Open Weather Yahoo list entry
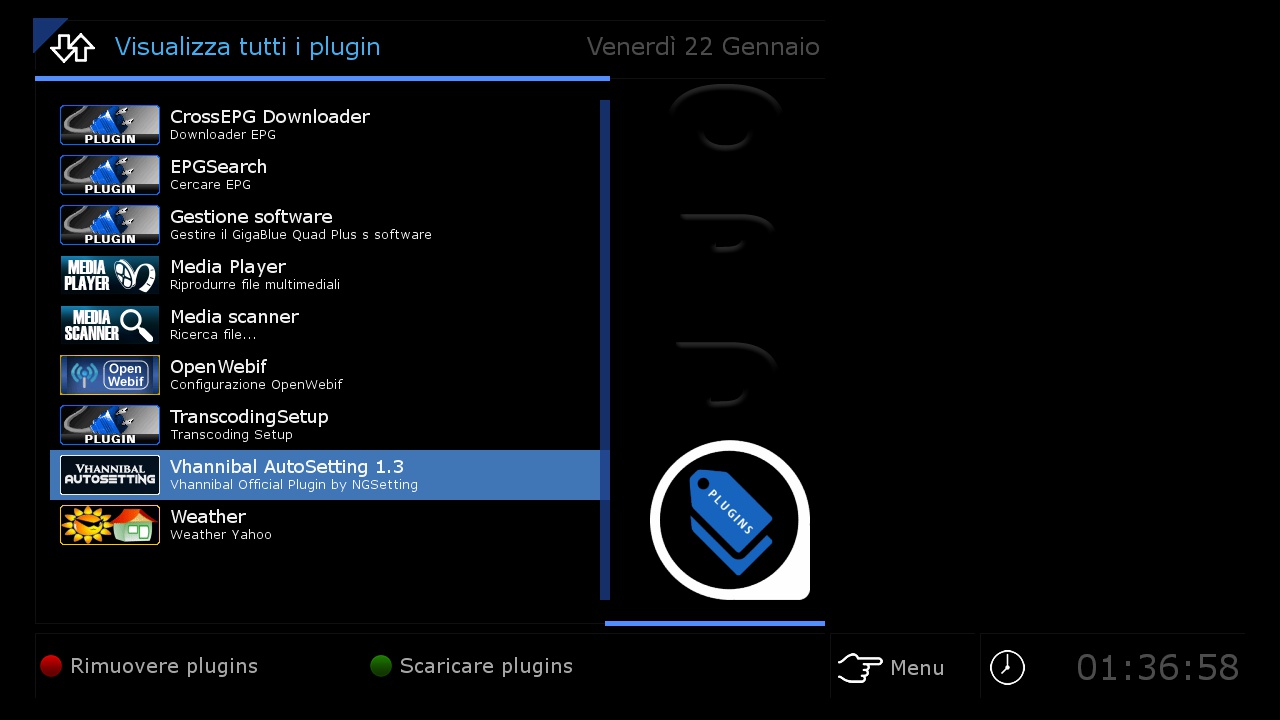The height and width of the screenshot is (720, 1280). (325, 525)
